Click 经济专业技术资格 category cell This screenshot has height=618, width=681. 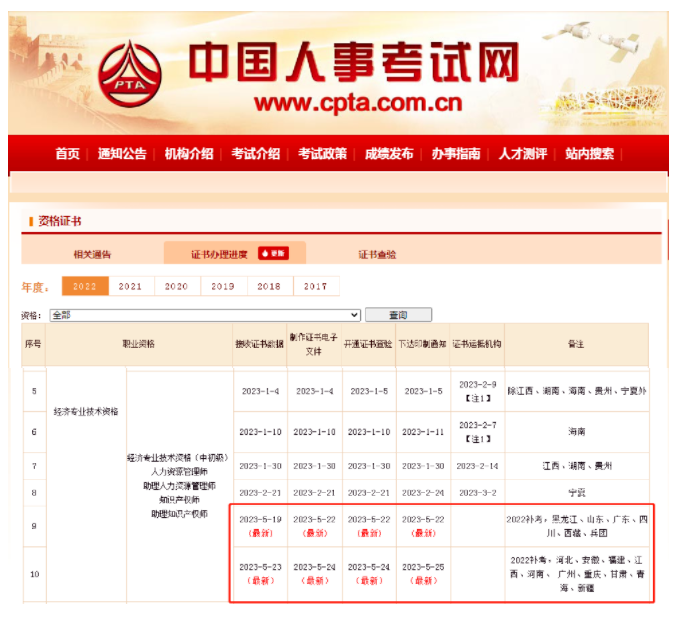click(x=86, y=411)
